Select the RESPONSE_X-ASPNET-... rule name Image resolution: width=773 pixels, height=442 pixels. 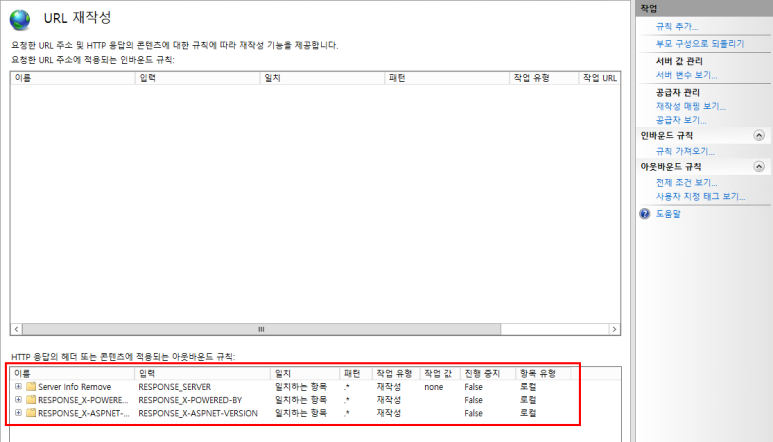pyautogui.click(x=83, y=413)
